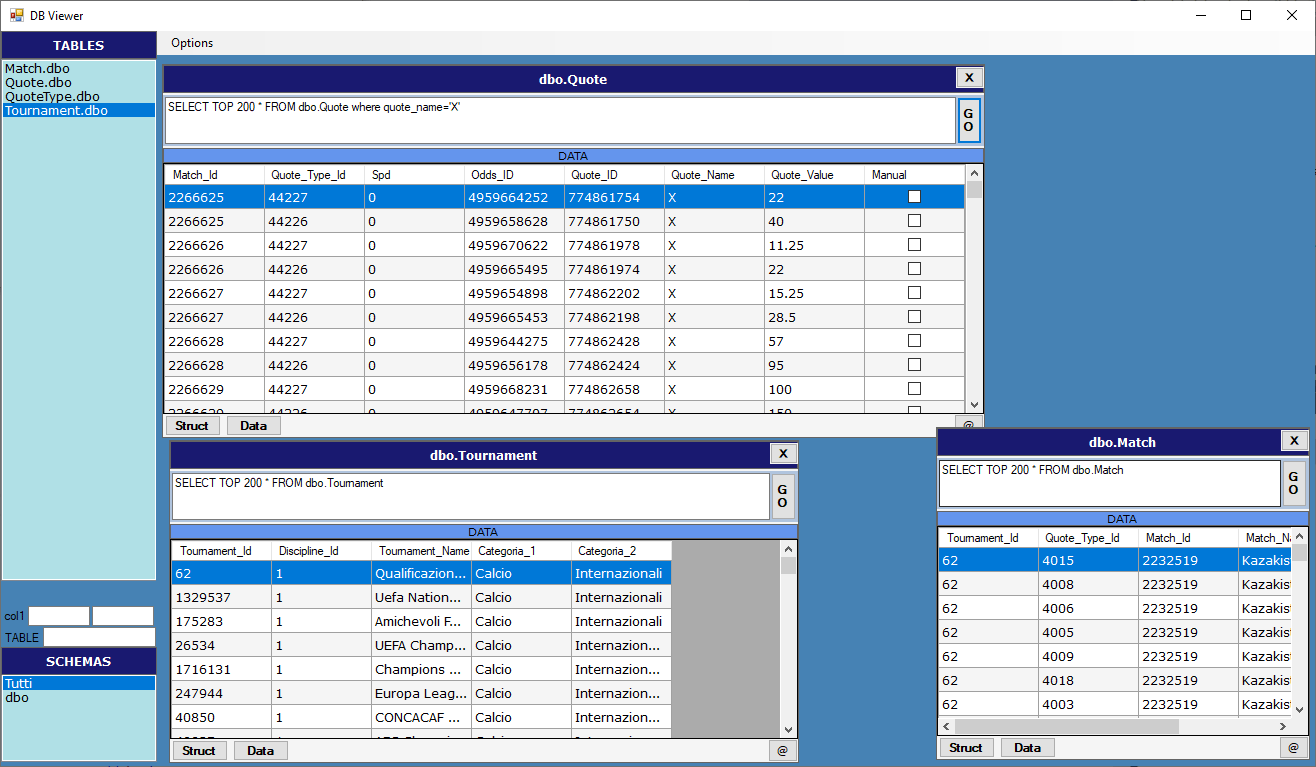Click the Quote_Name column header
The width and height of the screenshot is (1316, 767).
[714, 175]
